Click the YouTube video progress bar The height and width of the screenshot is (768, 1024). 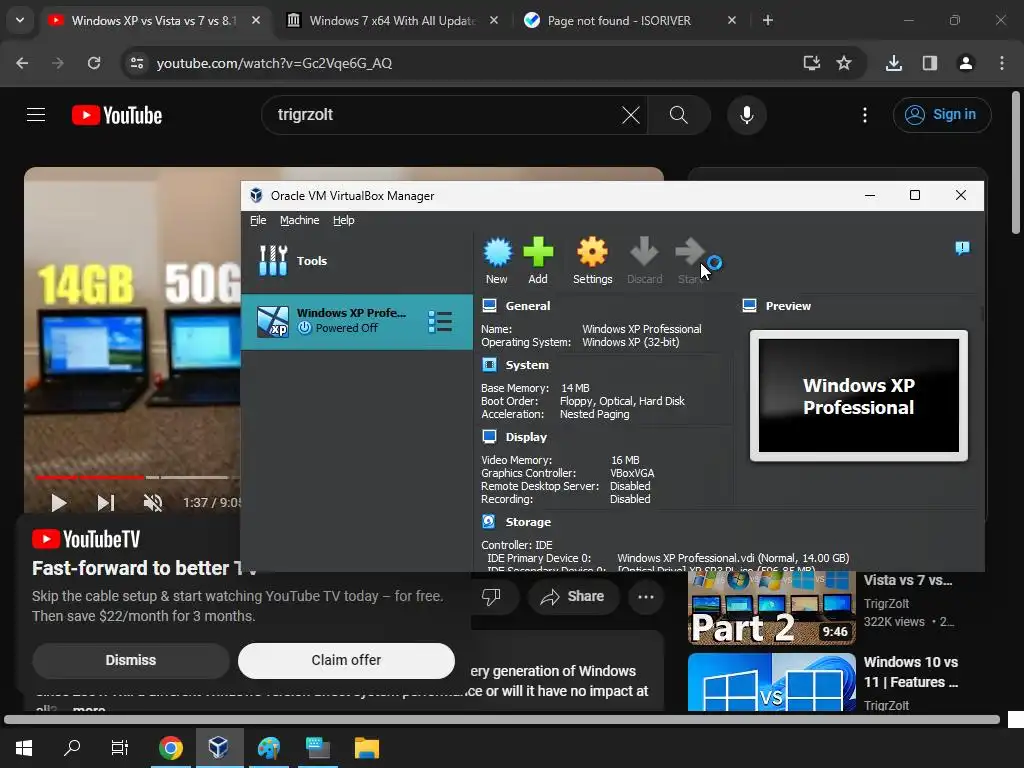[138, 477]
